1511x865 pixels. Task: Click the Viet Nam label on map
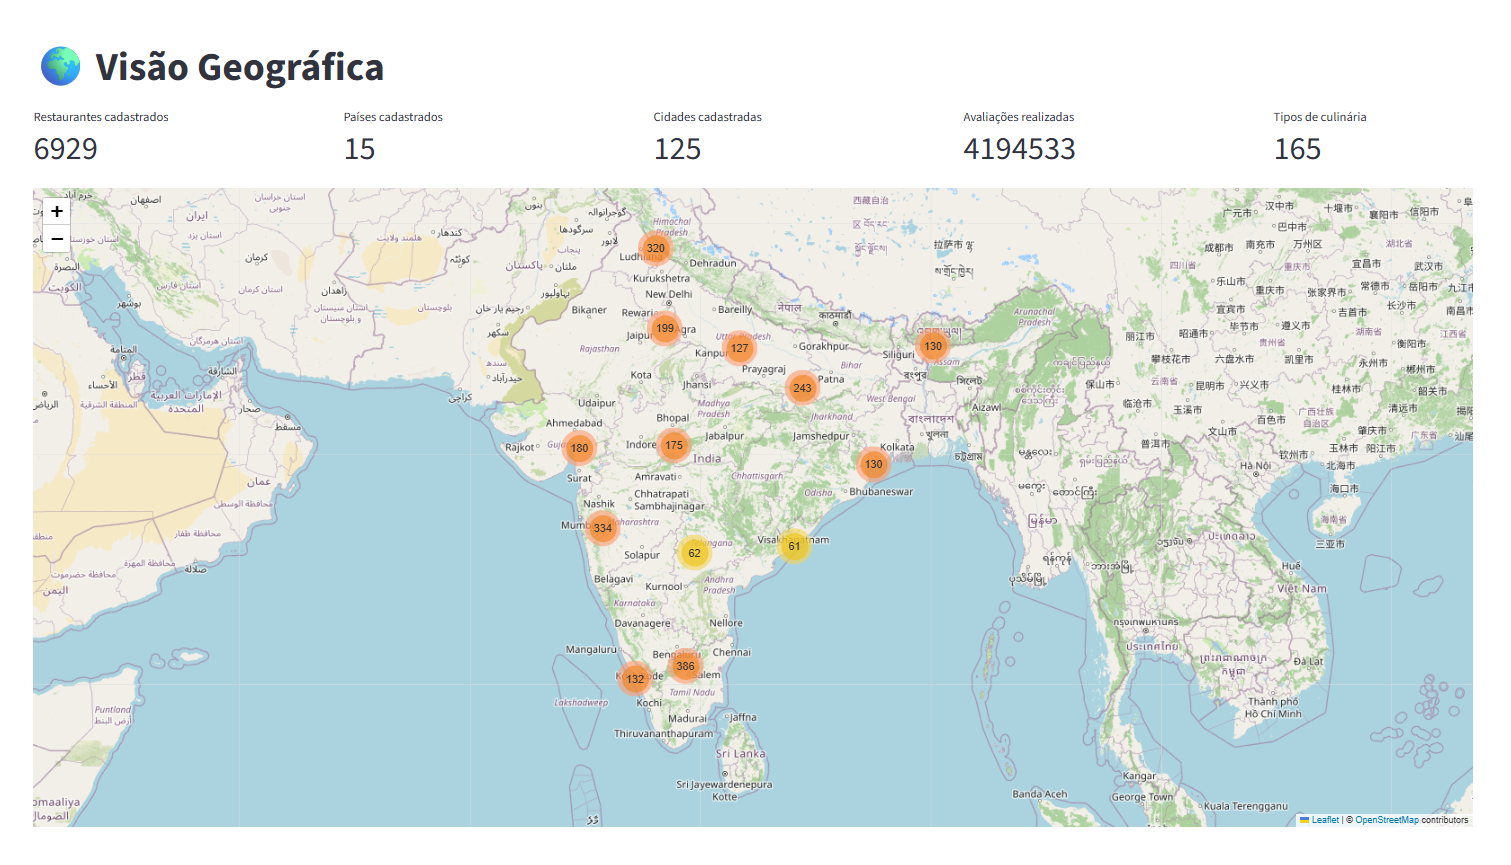1302,589
